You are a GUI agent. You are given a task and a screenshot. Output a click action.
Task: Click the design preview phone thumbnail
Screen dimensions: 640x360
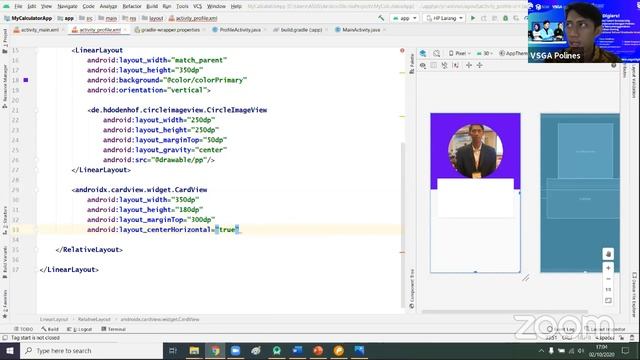[x=475, y=193]
